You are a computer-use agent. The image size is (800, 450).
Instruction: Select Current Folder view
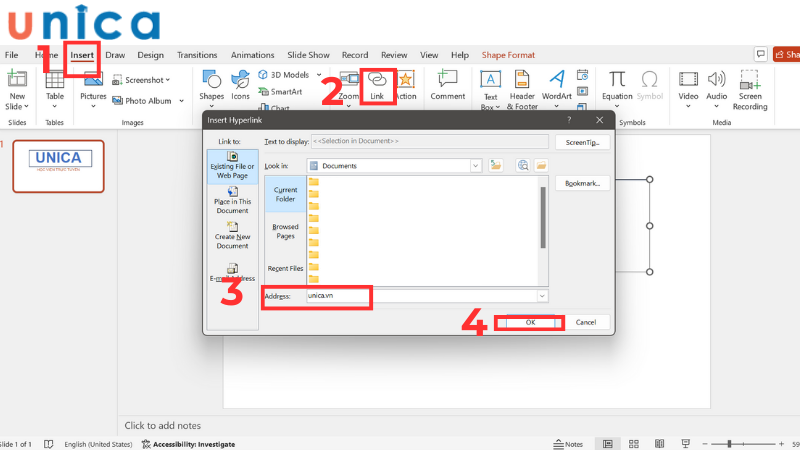point(285,194)
